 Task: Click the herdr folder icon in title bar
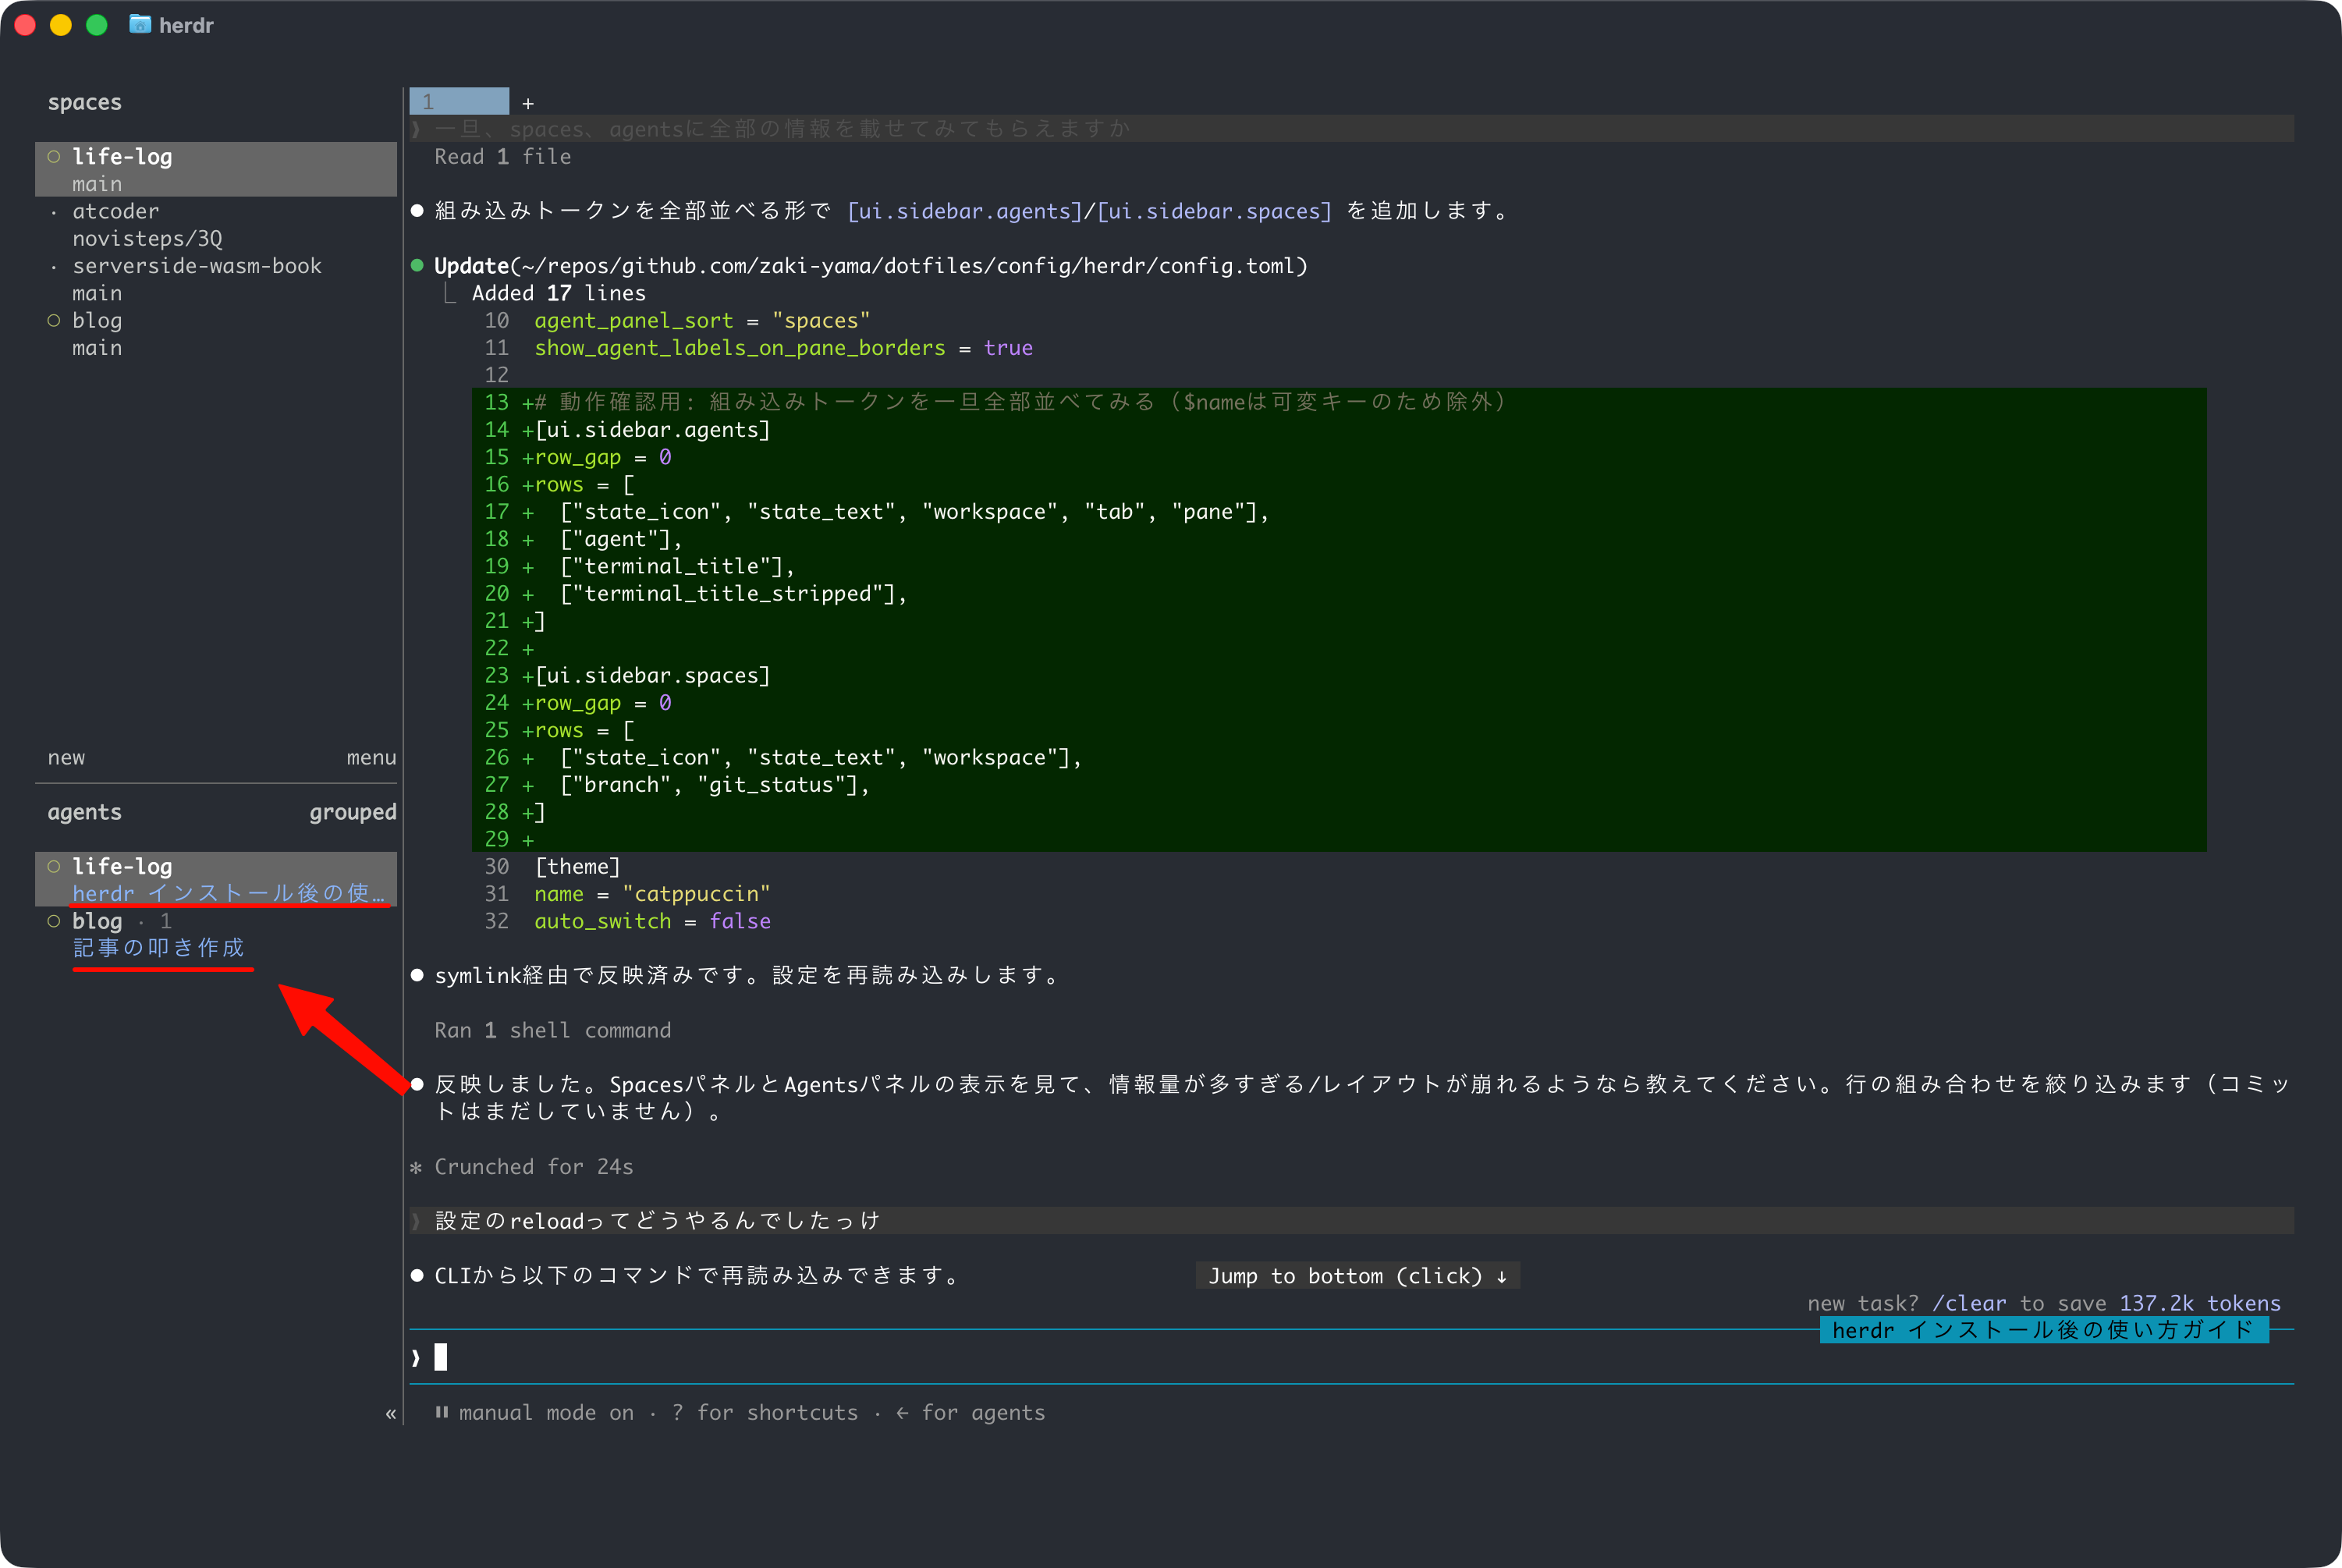(x=140, y=24)
